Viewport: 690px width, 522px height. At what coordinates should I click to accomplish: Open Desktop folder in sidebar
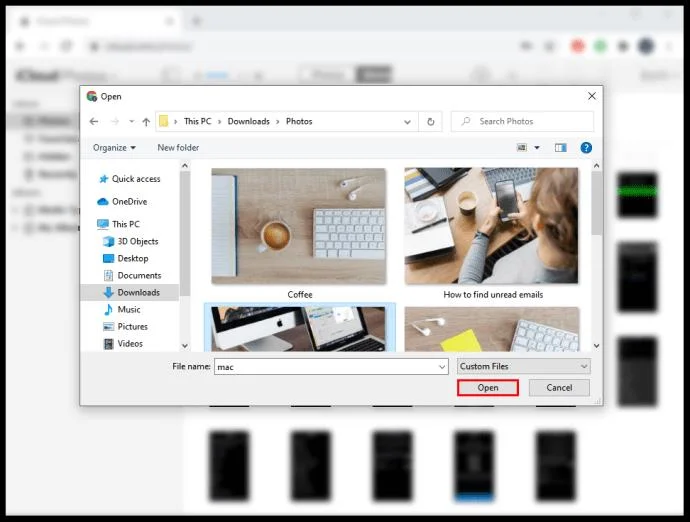click(133, 258)
